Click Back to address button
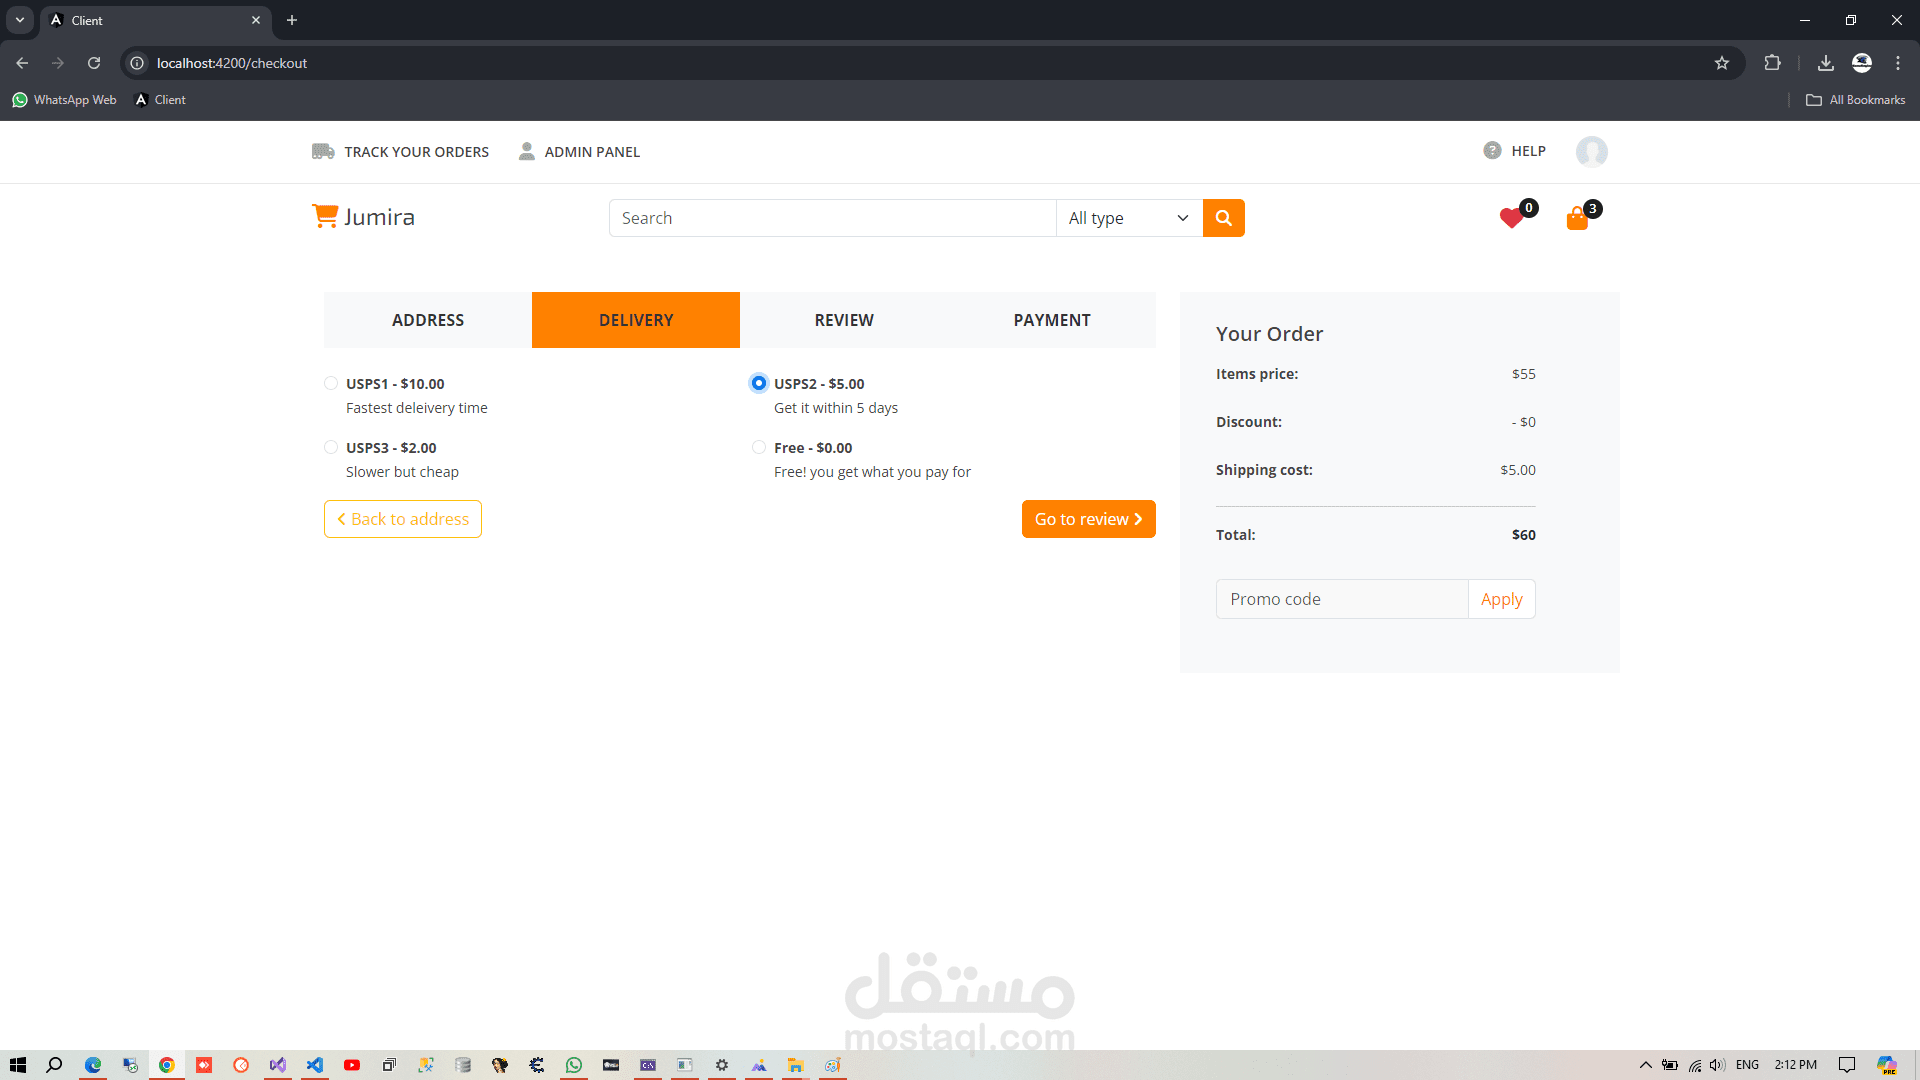Image resolution: width=1920 pixels, height=1080 pixels. (x=403, y=519)
